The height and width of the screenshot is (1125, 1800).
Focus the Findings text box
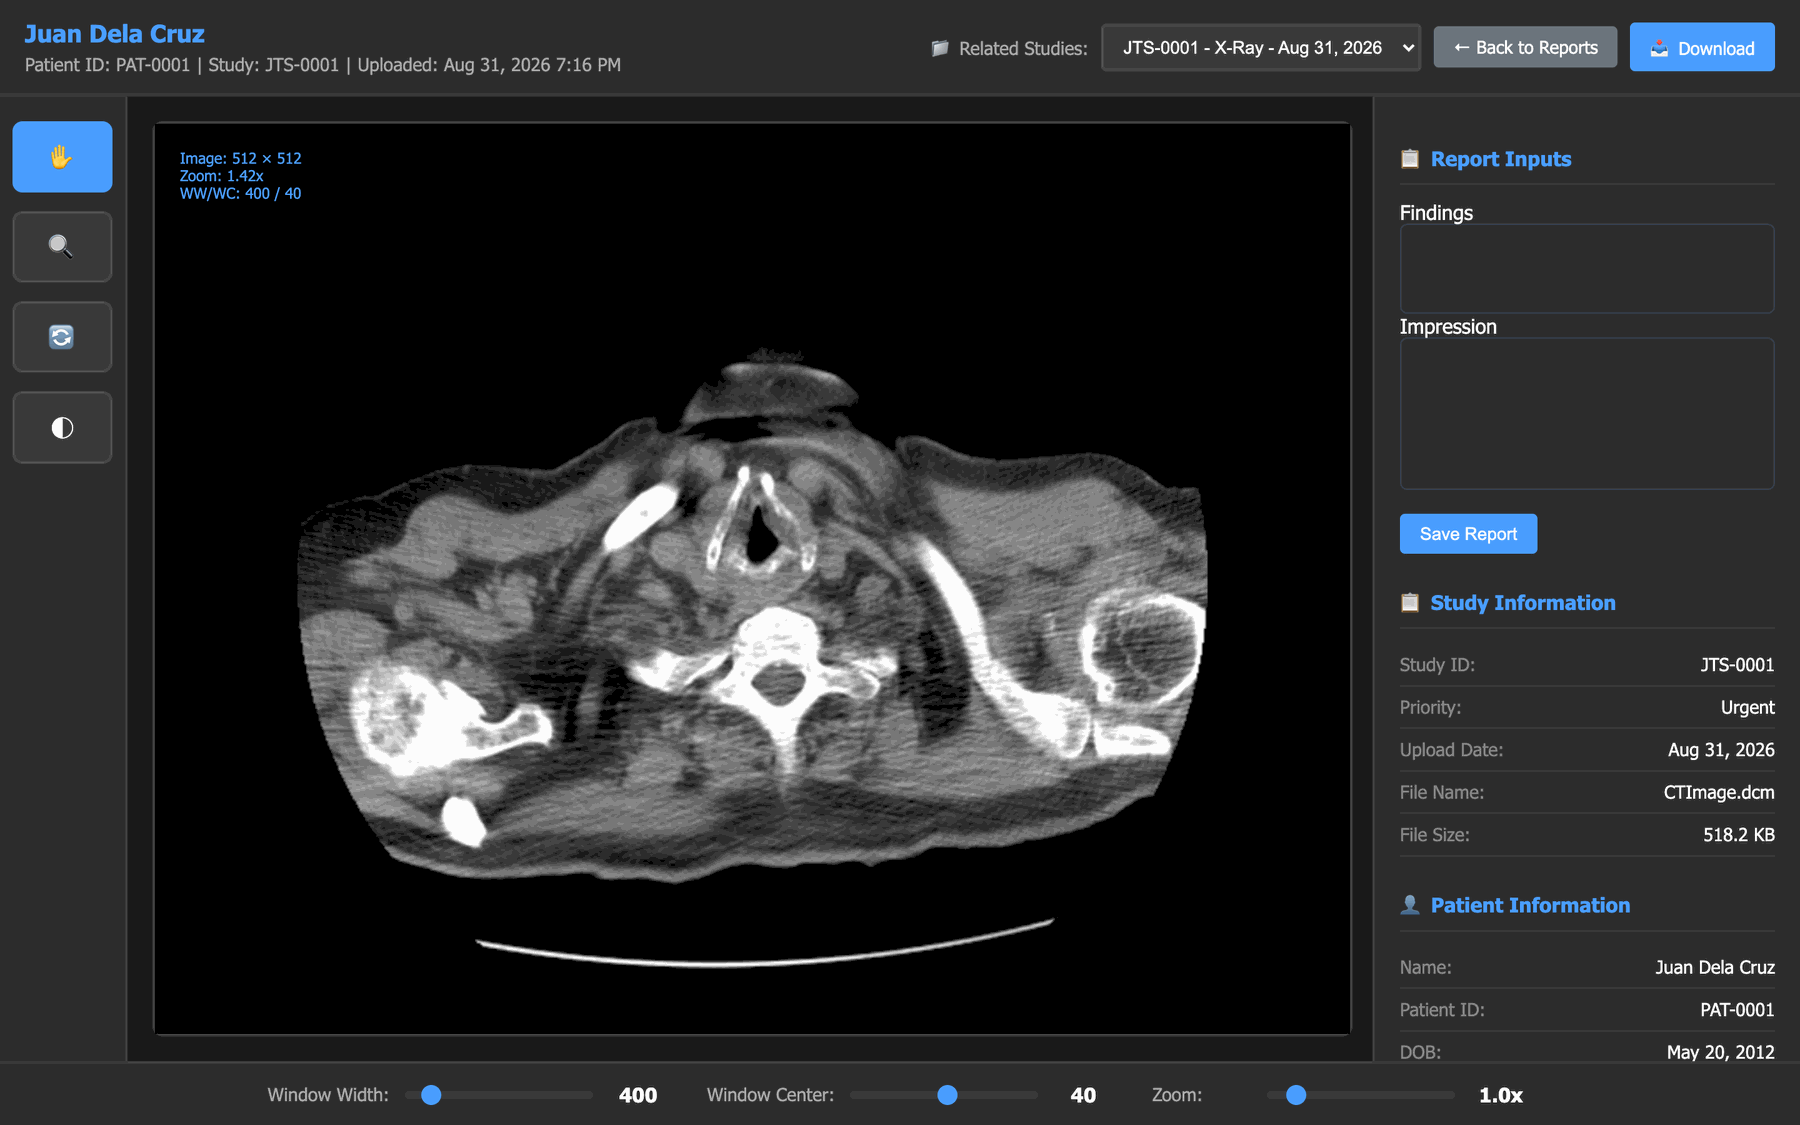coord(1587,268)
